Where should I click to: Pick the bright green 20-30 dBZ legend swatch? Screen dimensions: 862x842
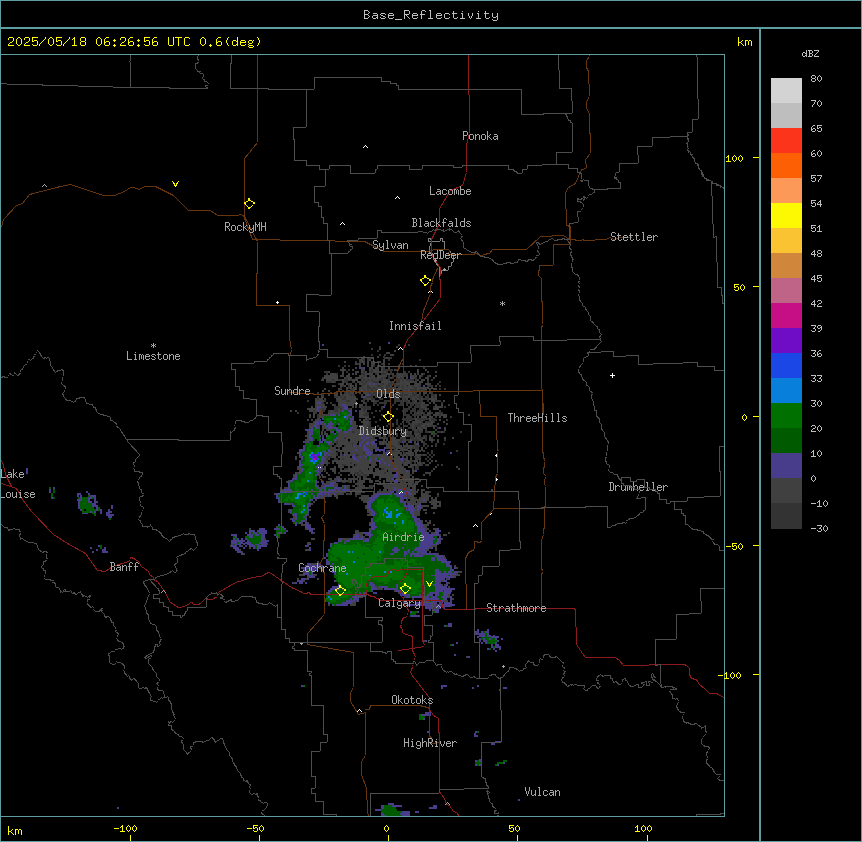click(786, 416)
